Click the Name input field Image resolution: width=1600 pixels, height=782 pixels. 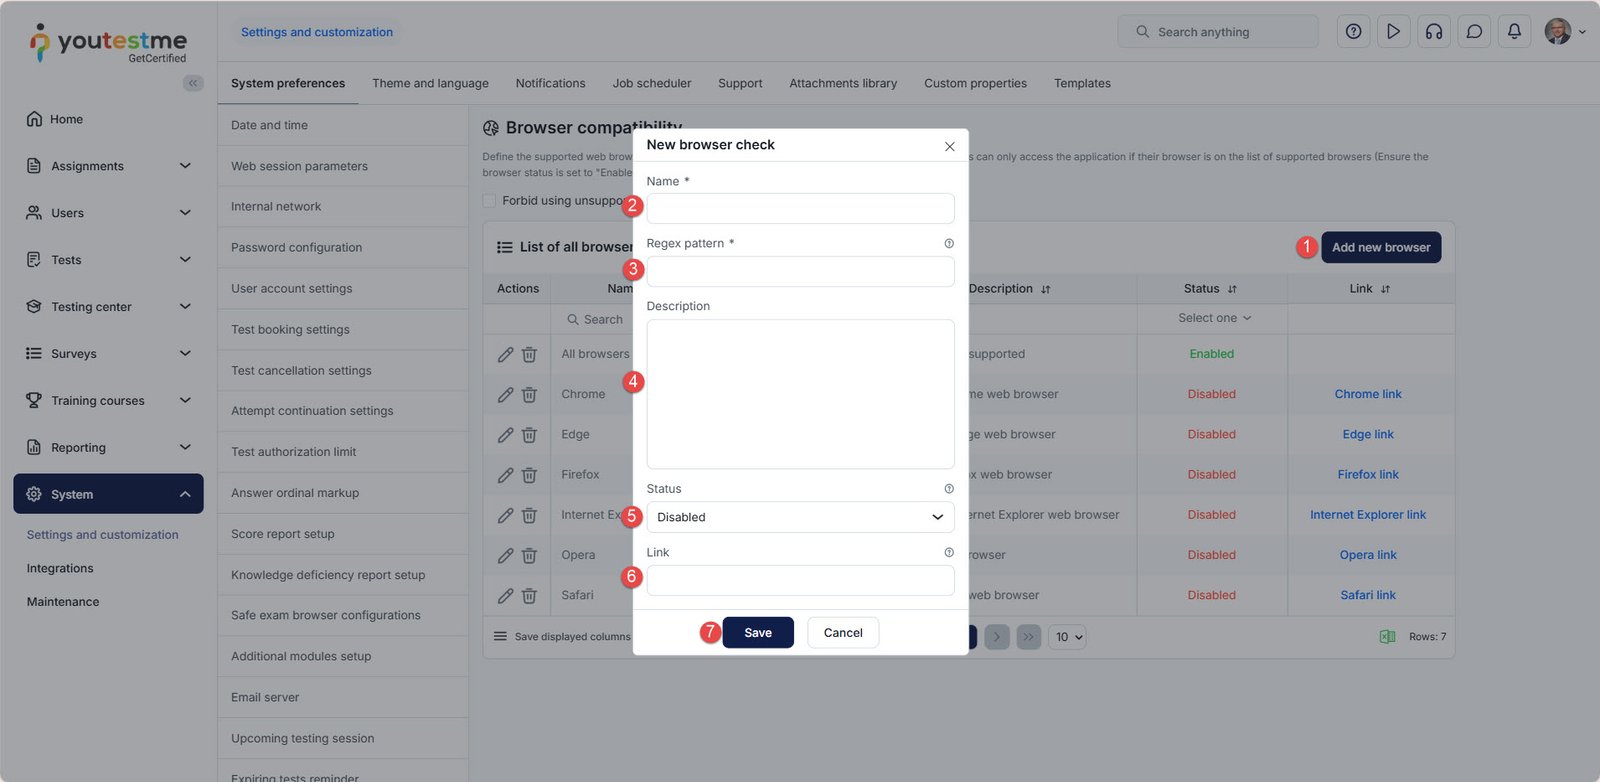(800, 209)
